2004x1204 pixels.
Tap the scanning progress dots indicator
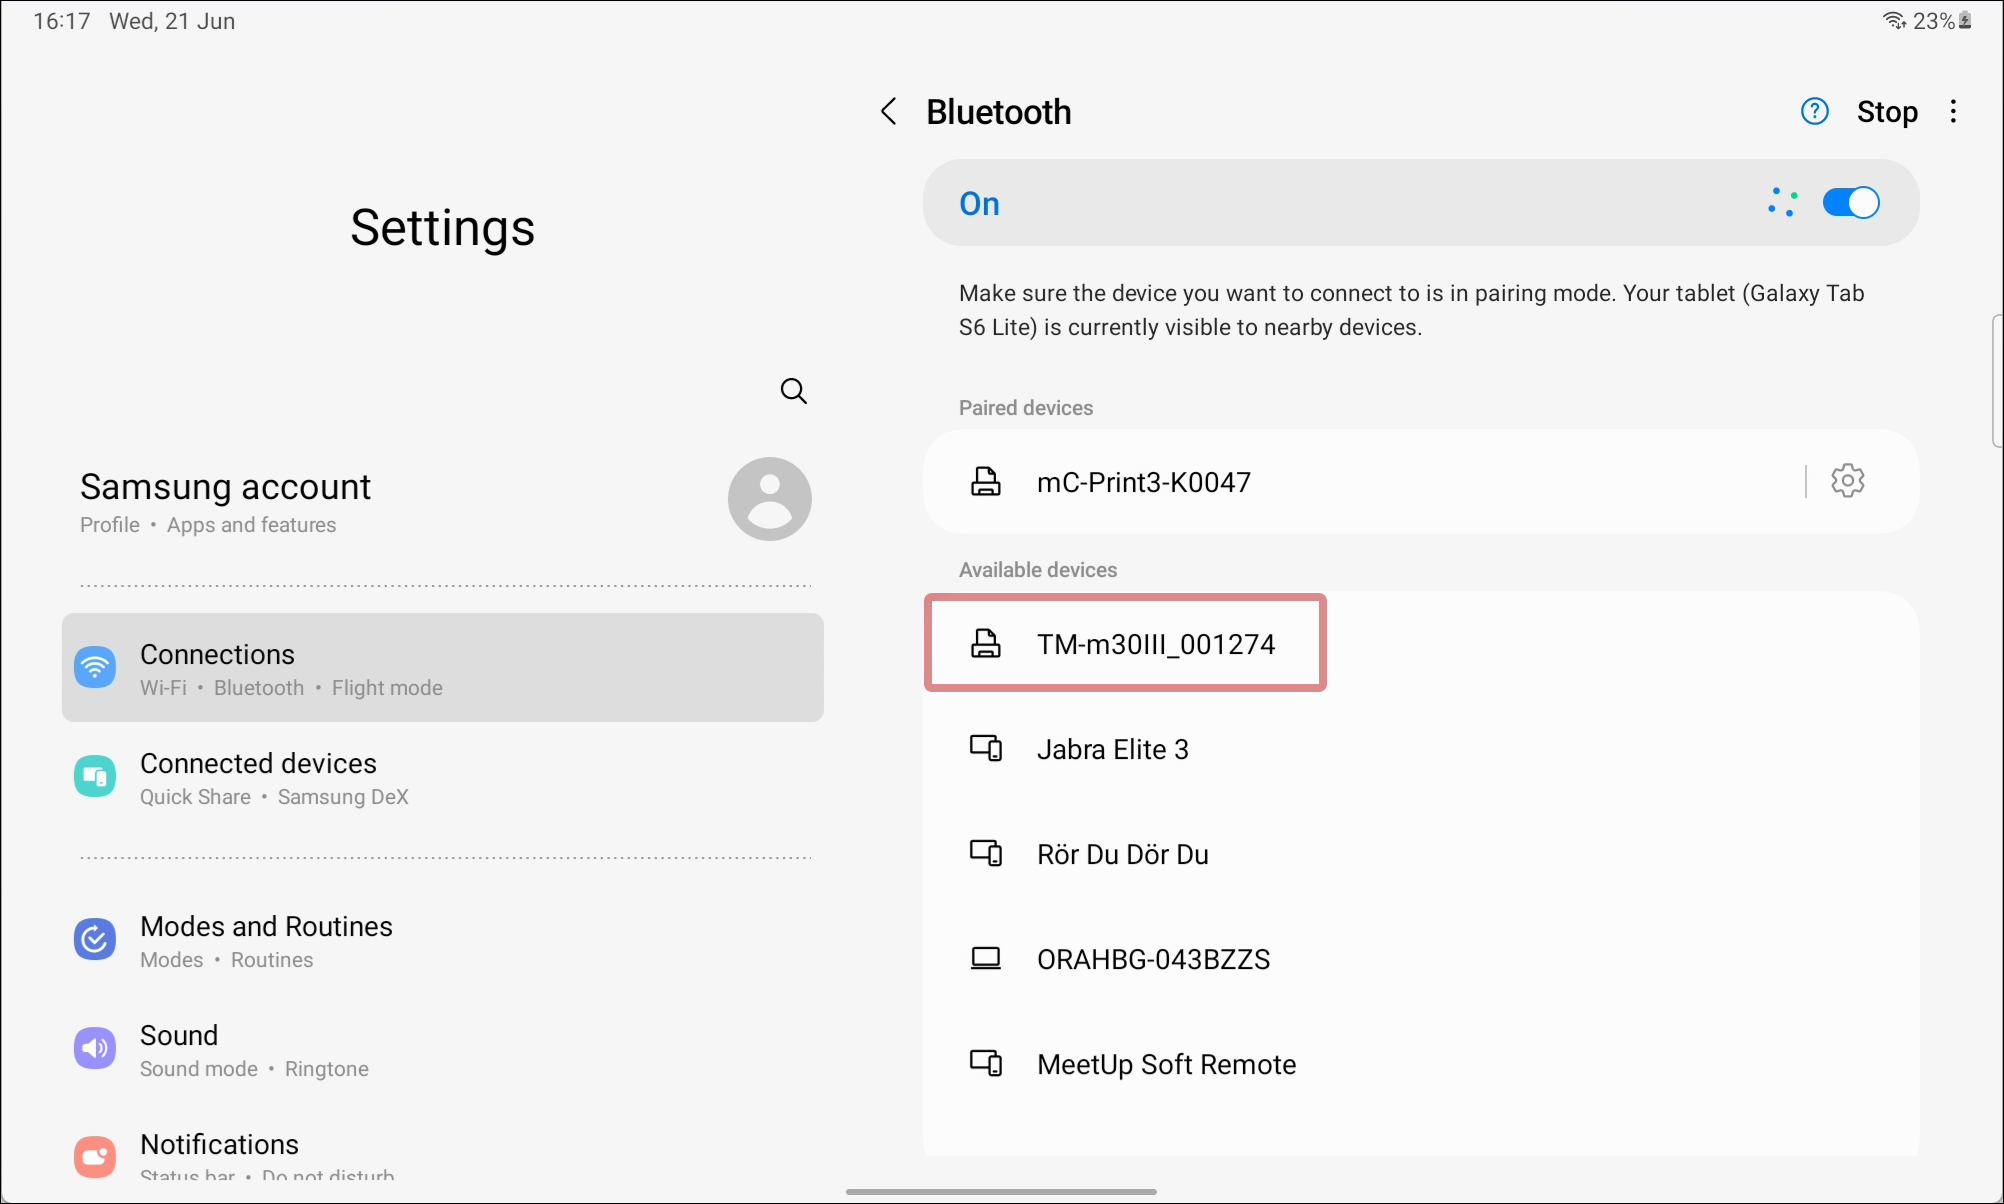1781,202
